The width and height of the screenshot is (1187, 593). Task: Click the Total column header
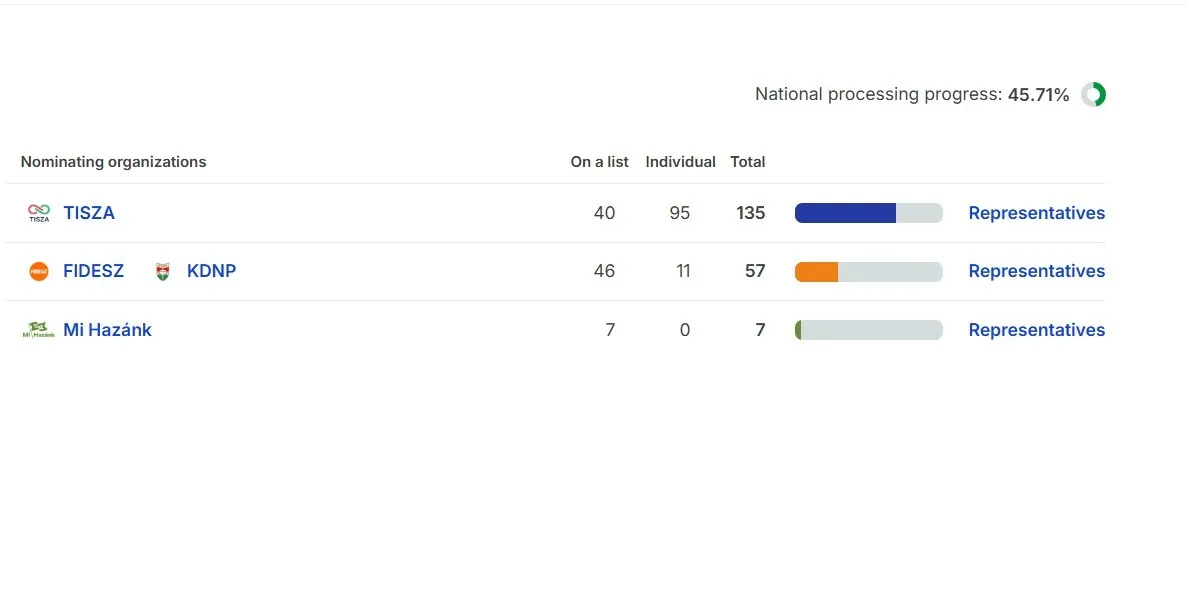click(747, 162)
